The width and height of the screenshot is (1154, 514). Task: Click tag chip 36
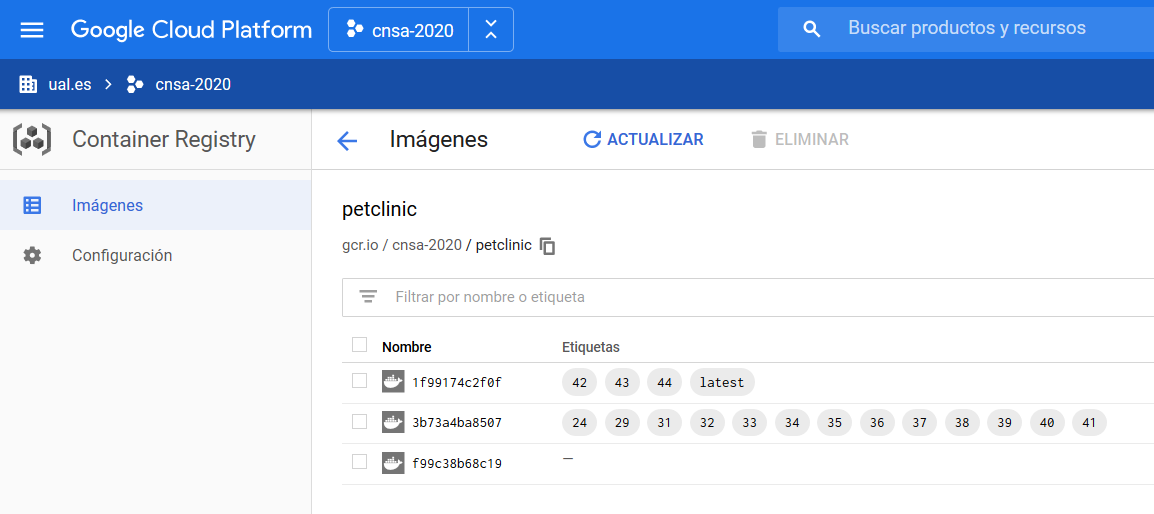click(877, 423)
